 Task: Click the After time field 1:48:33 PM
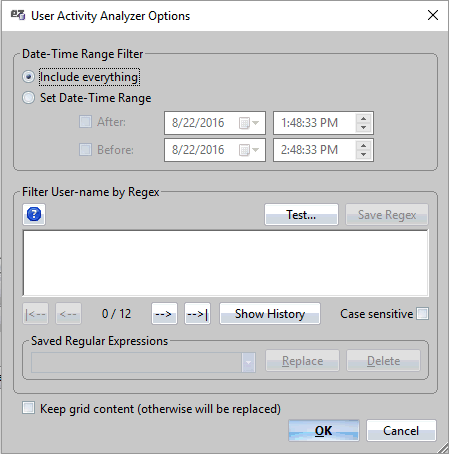point(314,123)
